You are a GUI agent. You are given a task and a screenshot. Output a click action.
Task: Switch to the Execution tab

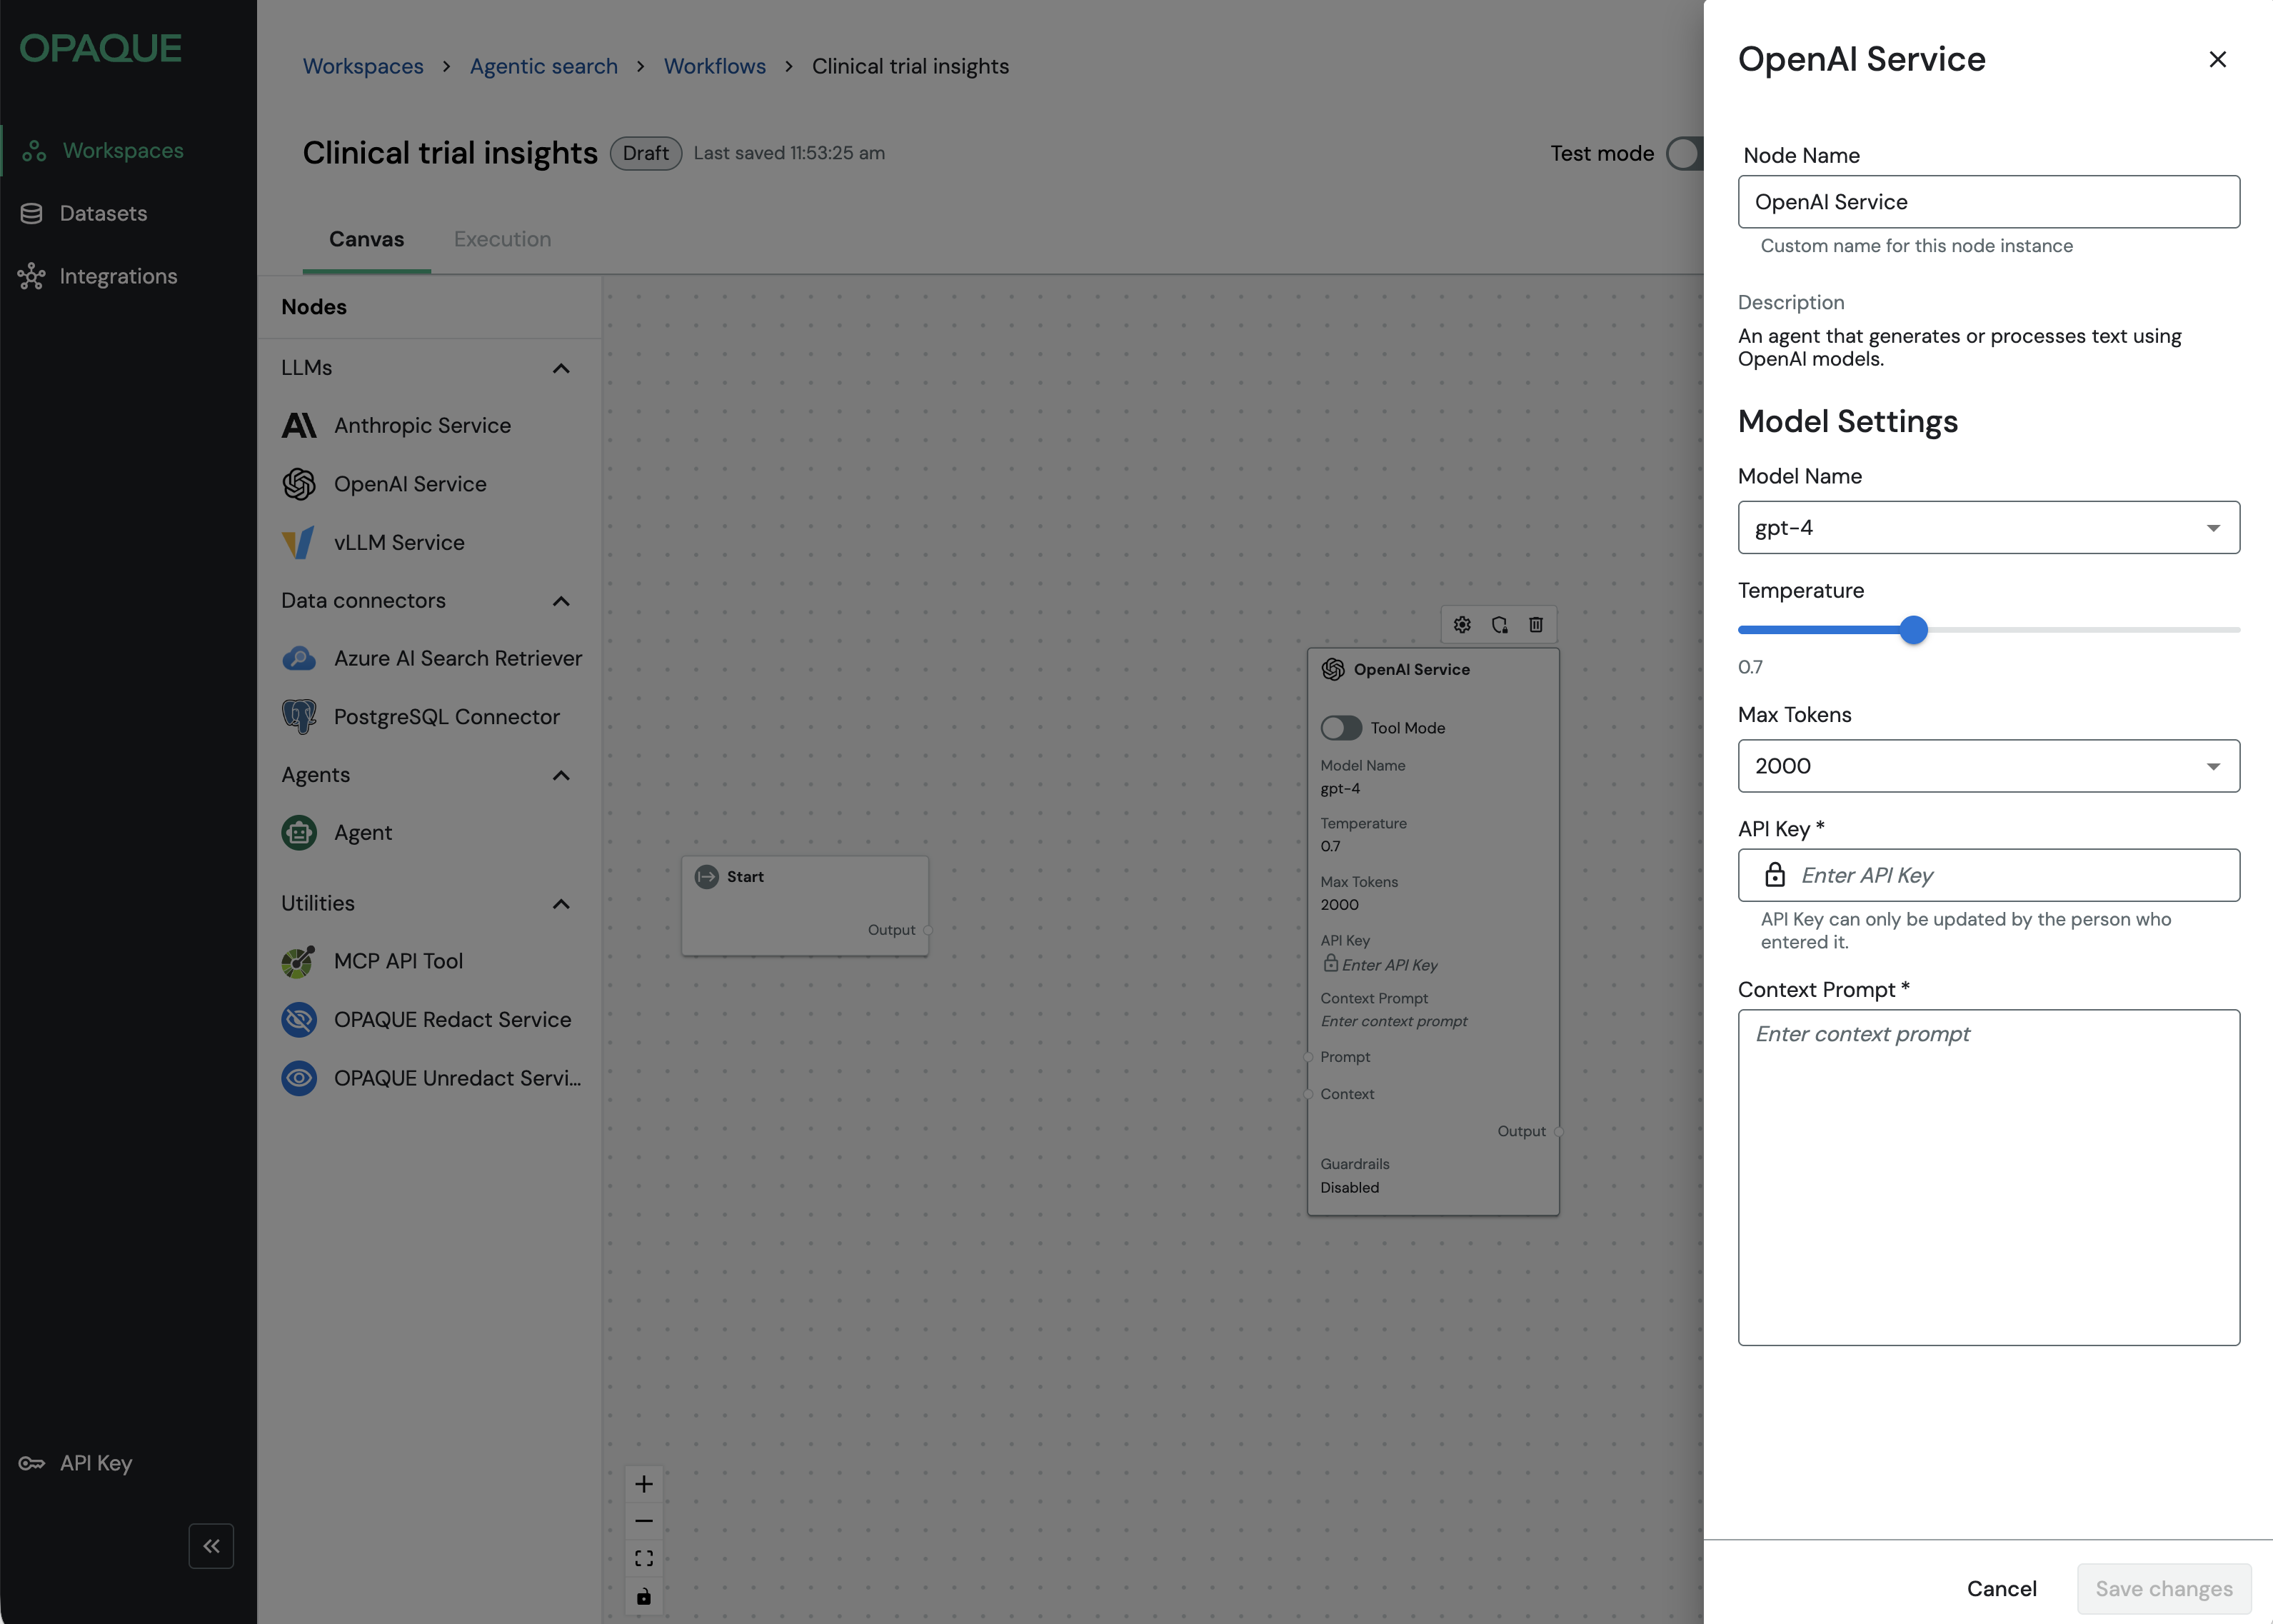(x=502, y=240)
